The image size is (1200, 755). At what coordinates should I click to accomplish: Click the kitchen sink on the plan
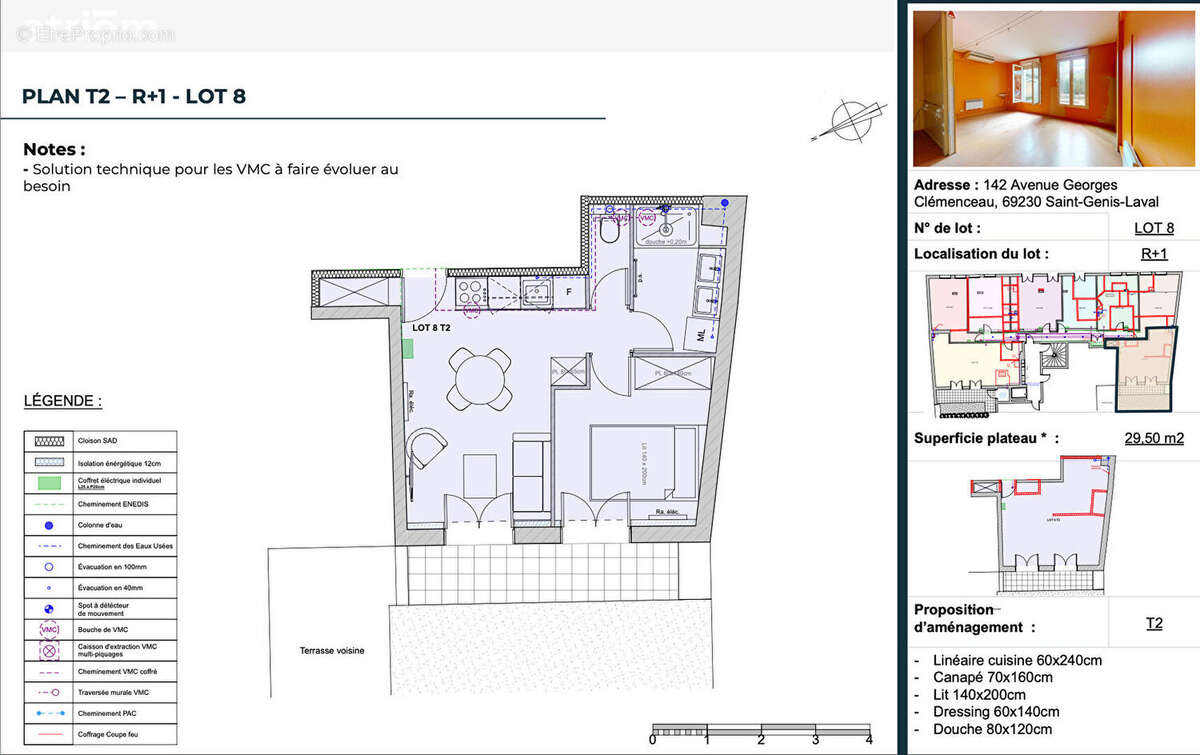(537, 291)
